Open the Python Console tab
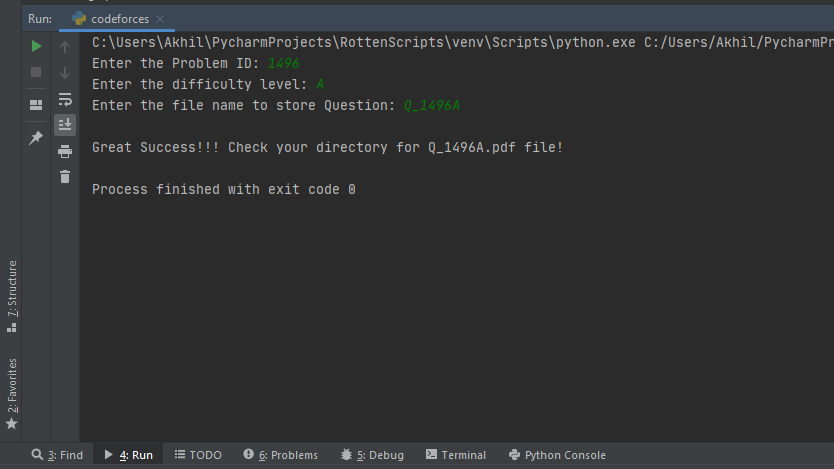Image resolution: width=834 pixels, height=469 pixels. [557, 455]
